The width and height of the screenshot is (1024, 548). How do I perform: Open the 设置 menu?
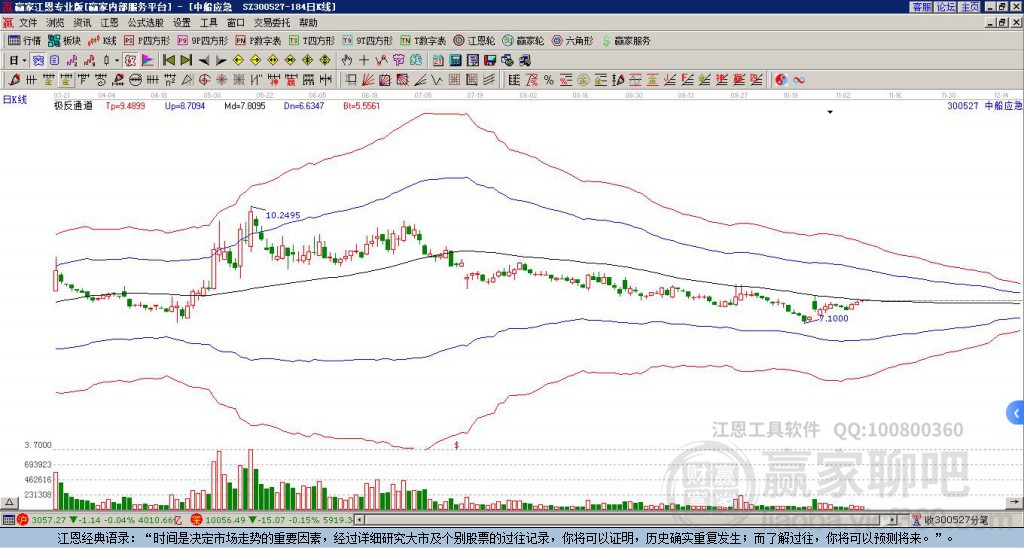click(x=182, y=23)
